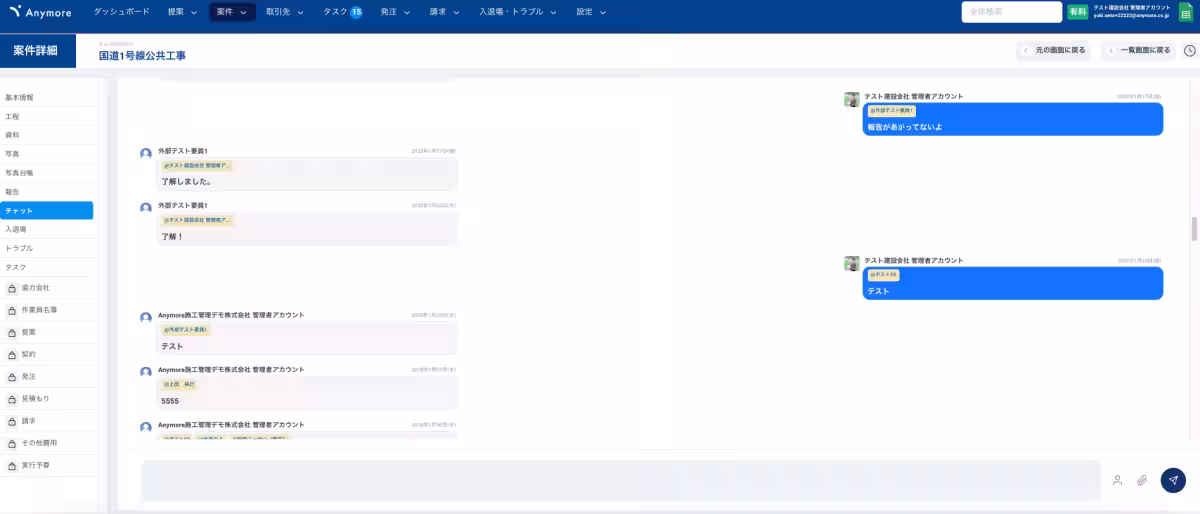Click the avatar beside Anymore account's テスト message

(x=146, y=317)
